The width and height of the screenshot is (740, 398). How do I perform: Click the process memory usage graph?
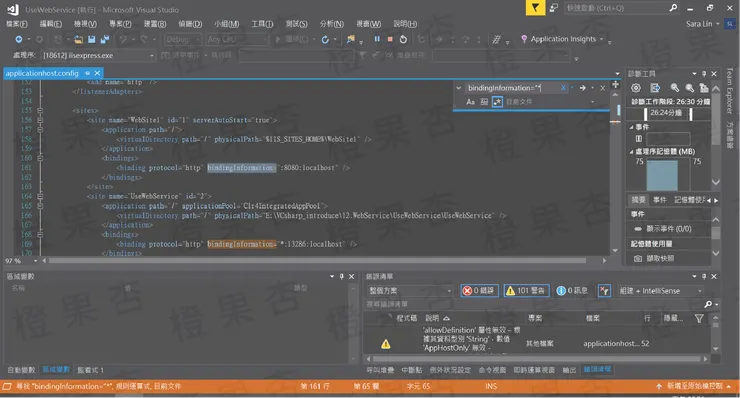(x=669, y=175)
